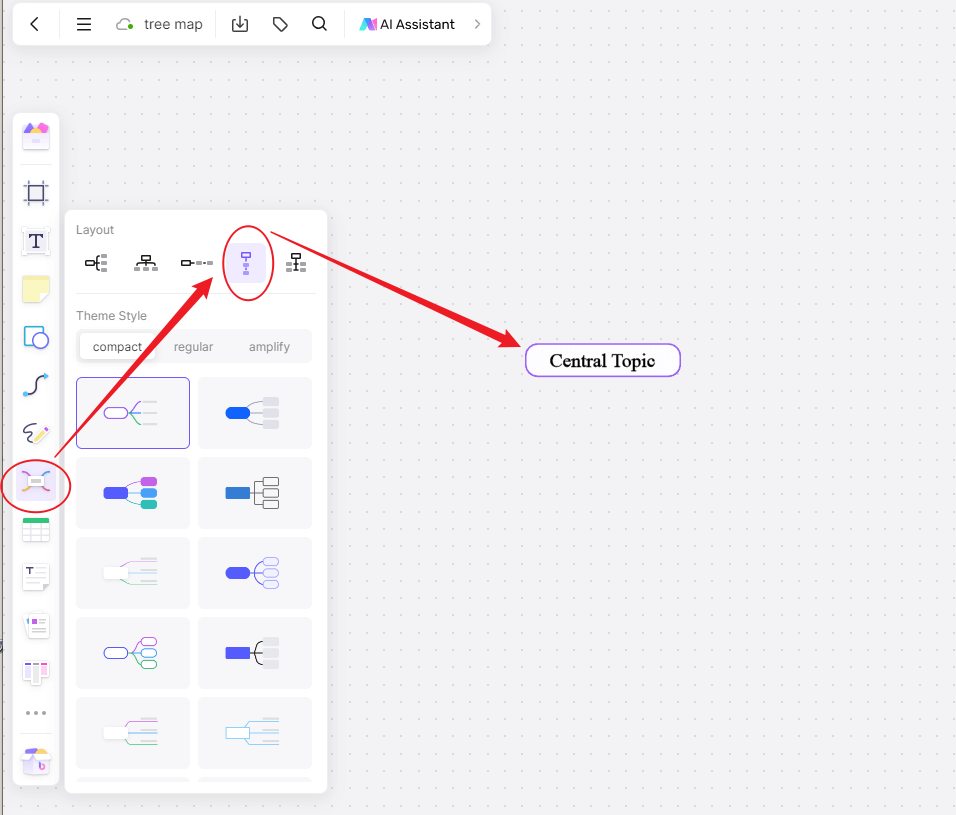Open search from the top toolbar

(x=319, y=23)
